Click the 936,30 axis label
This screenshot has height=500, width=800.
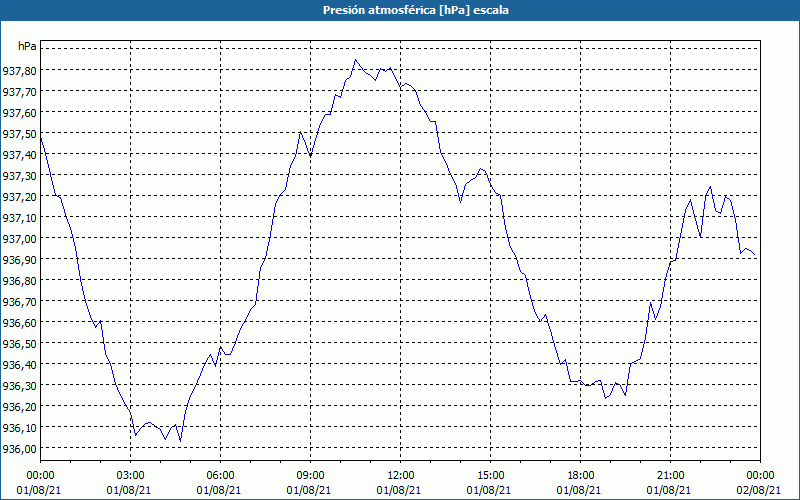click(x=19, y=385)
